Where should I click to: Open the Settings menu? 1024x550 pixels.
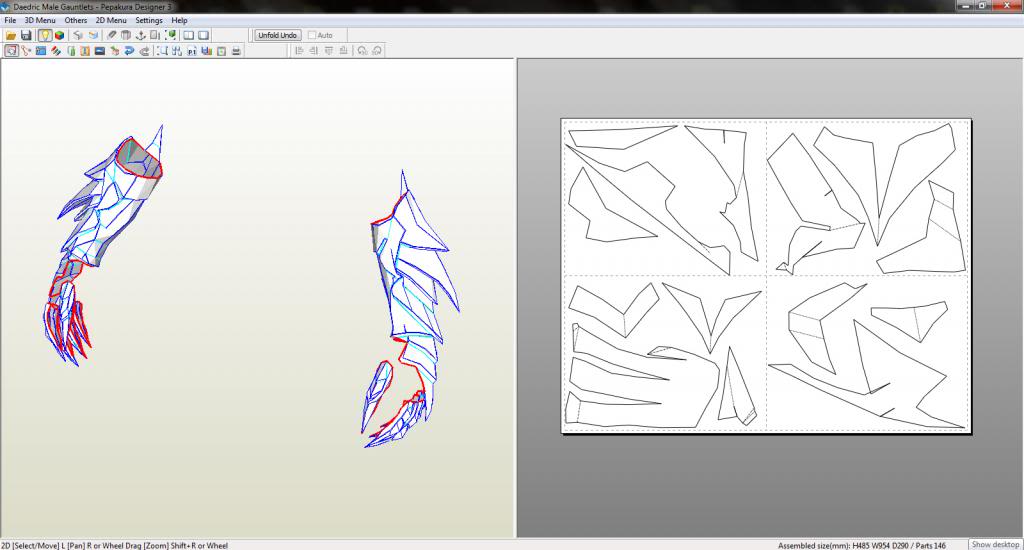click(149, 20)
